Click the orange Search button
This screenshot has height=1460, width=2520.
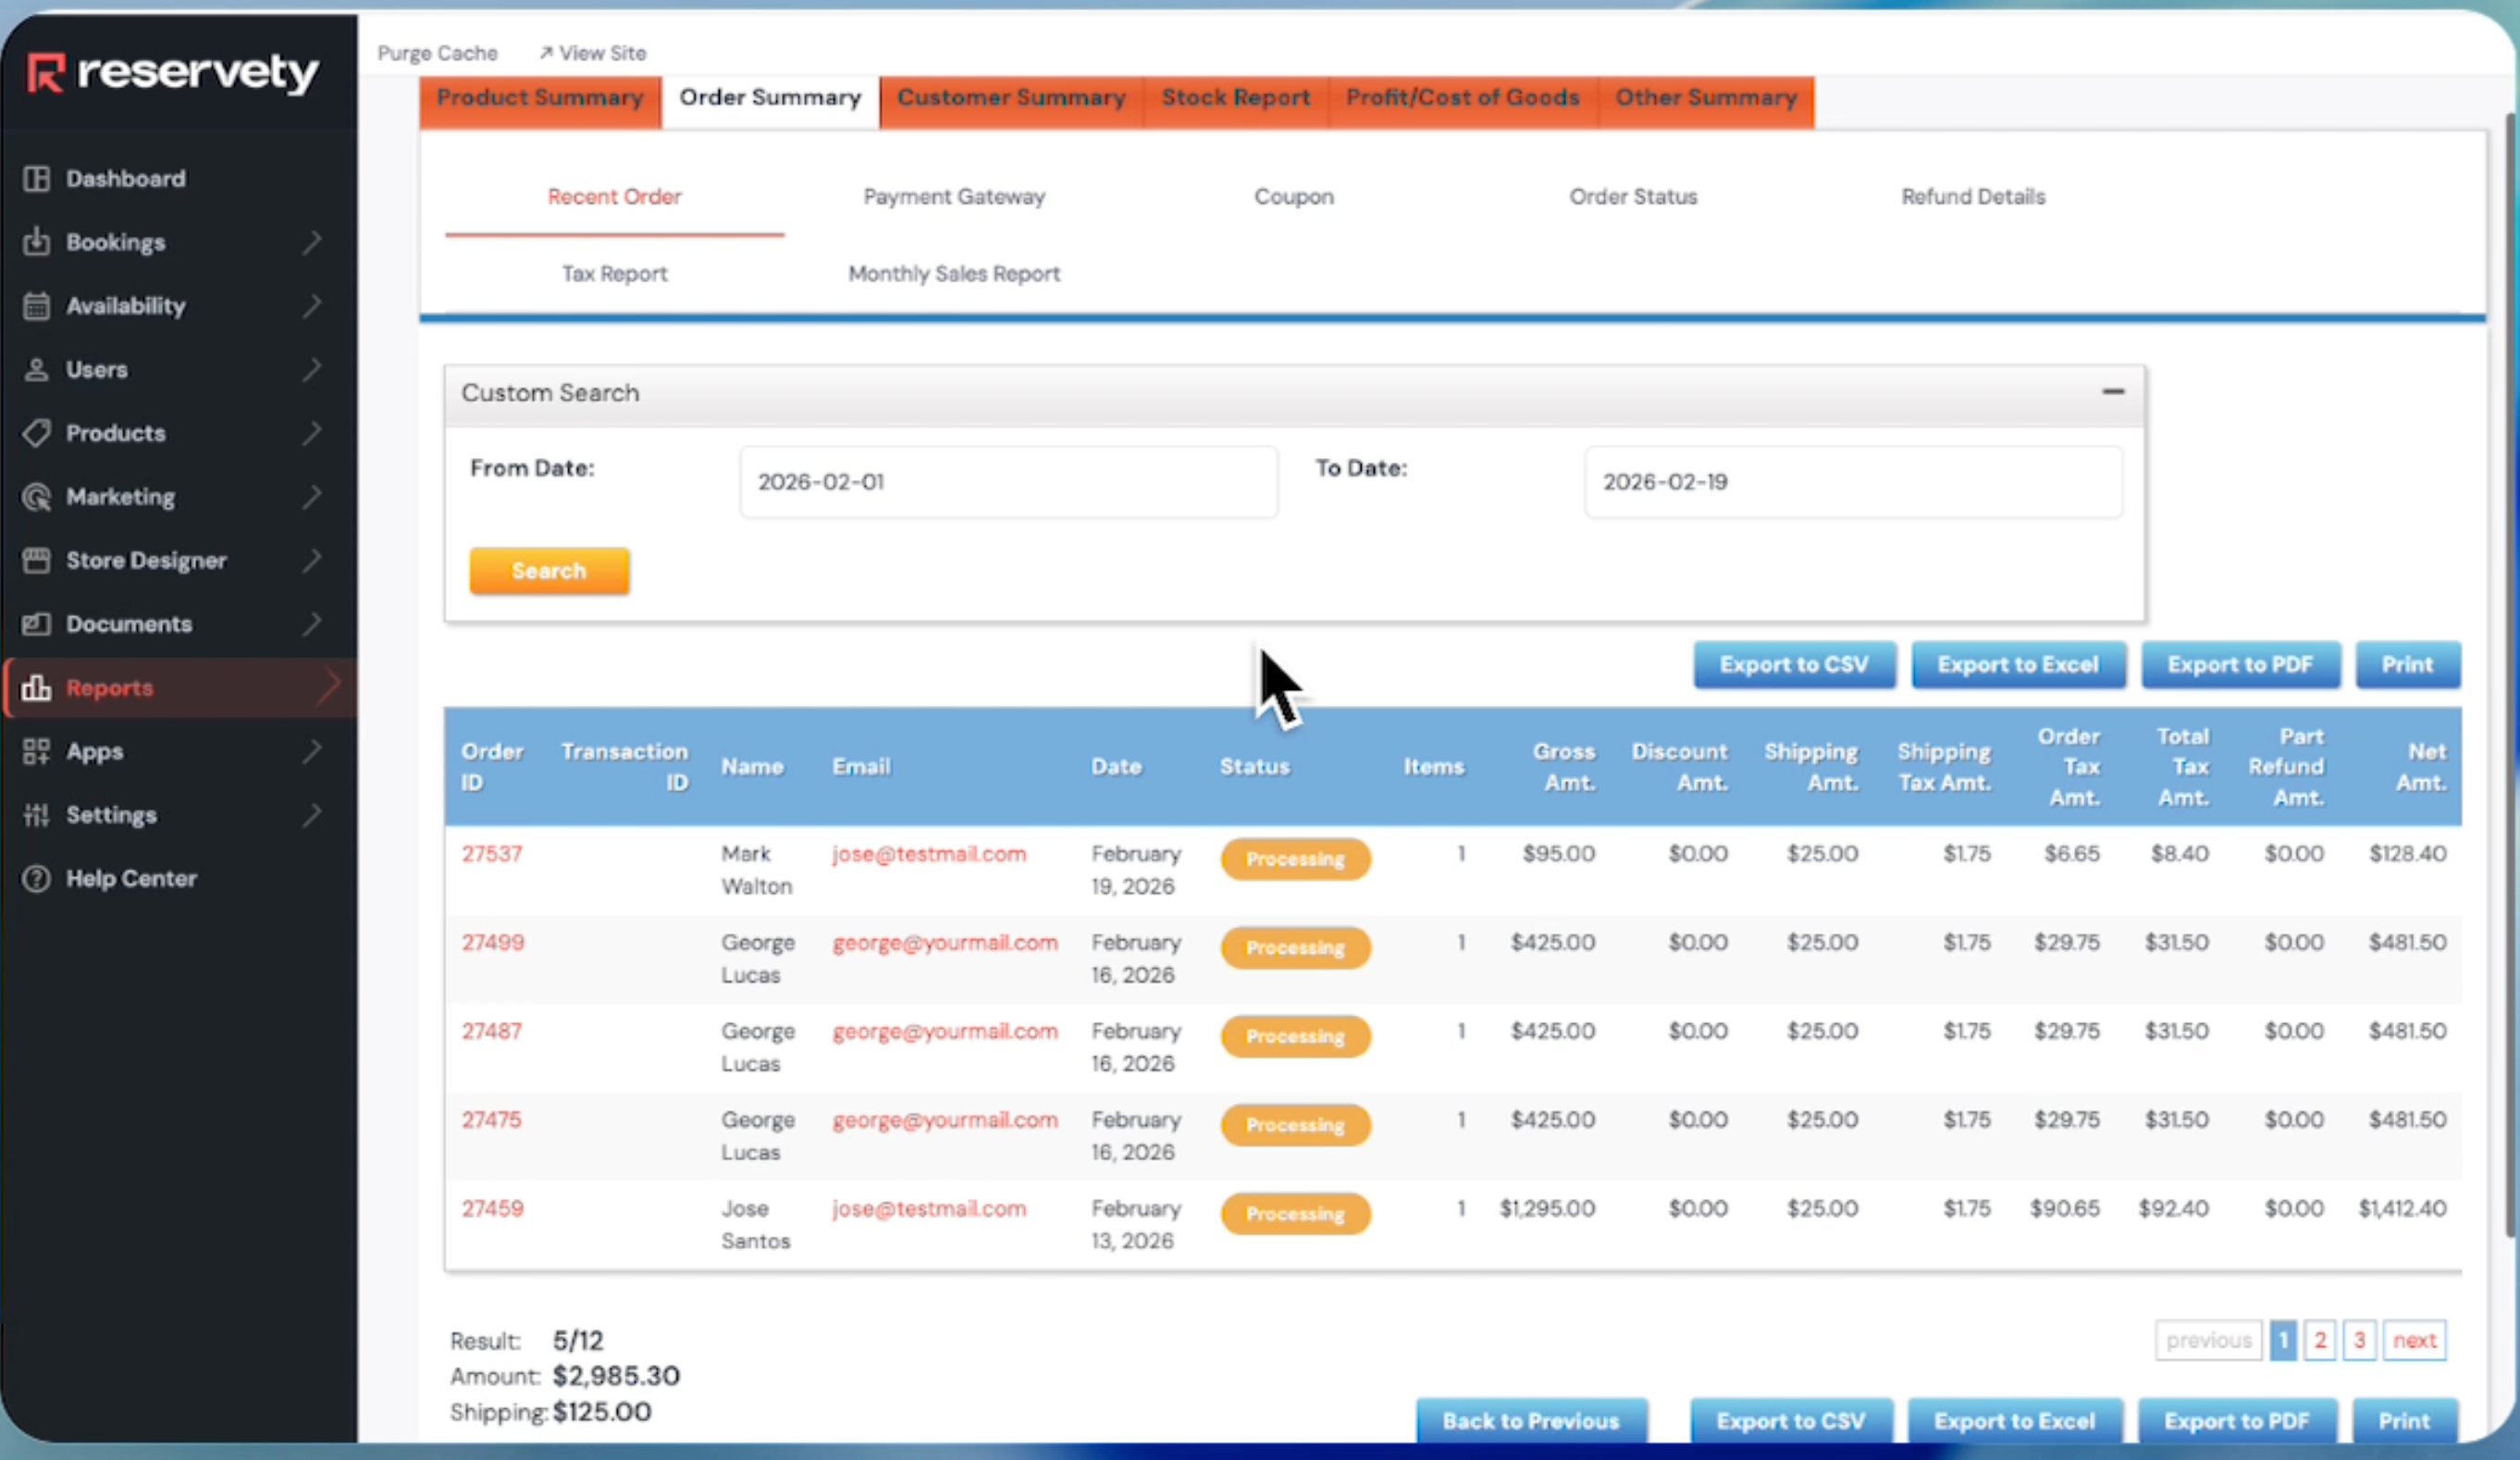[x=549, y=571]
